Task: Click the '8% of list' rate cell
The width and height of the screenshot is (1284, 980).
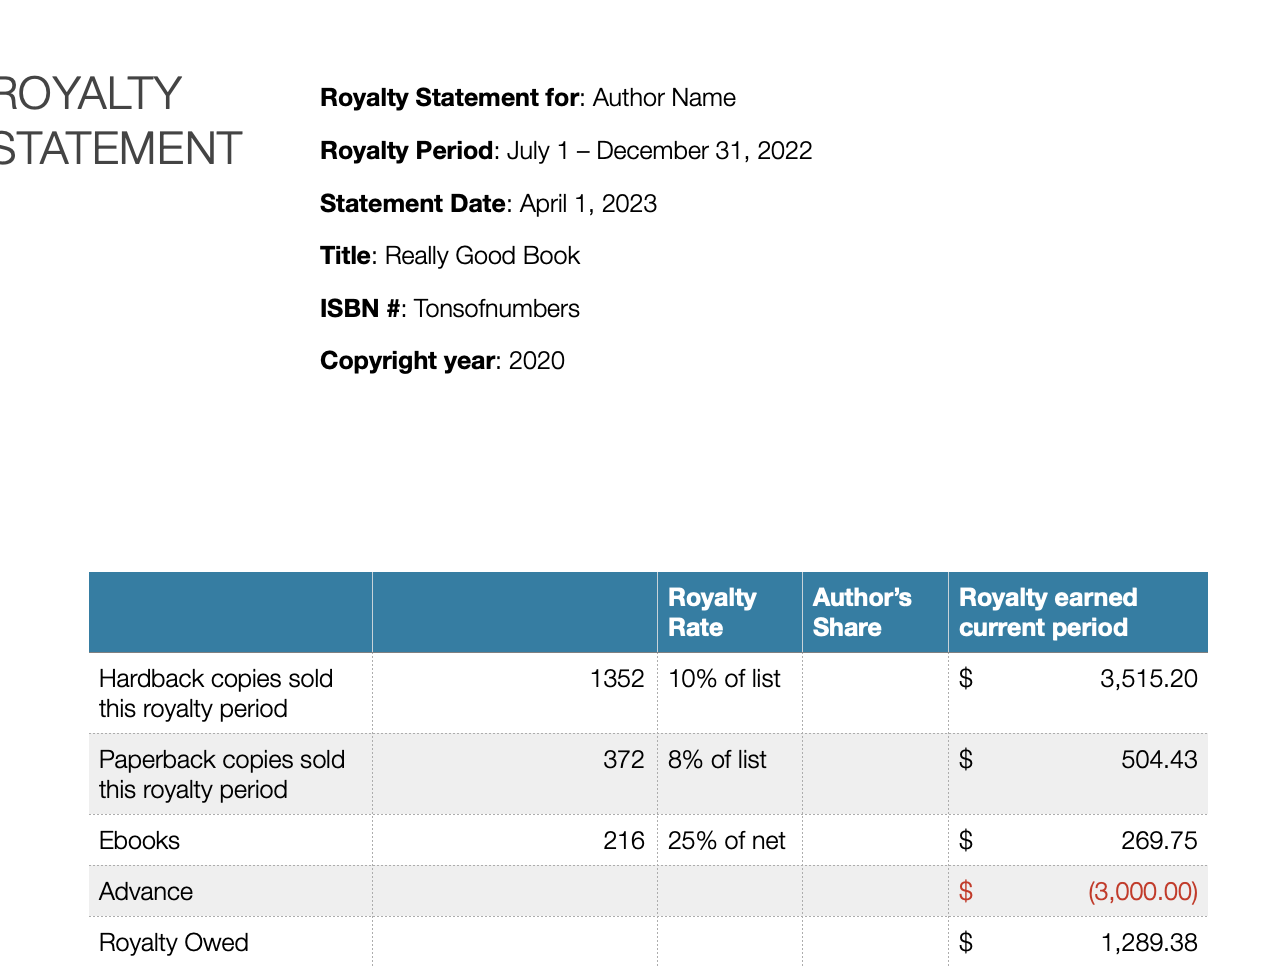Action: point(730,774)
